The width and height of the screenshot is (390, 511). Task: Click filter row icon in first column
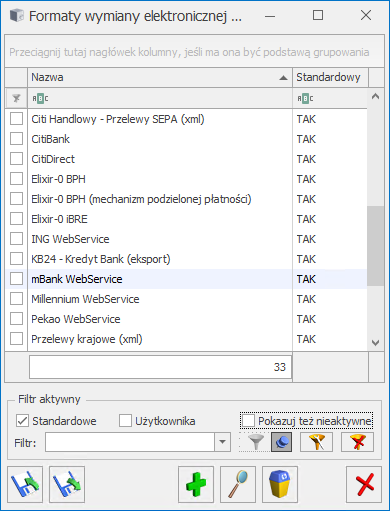pos(16,98)
